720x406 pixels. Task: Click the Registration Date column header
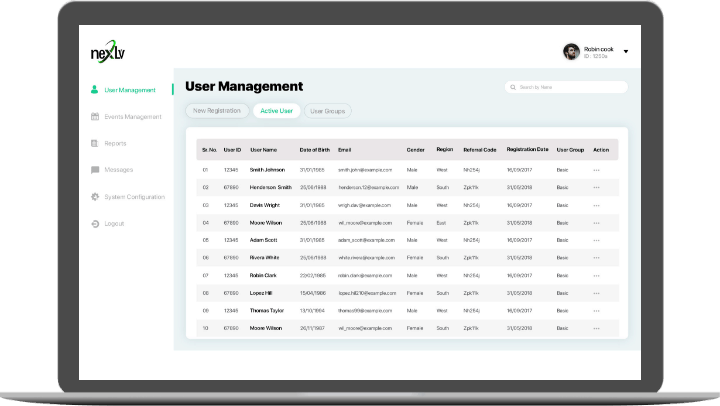pyautogui.click(x=527, y=149)
